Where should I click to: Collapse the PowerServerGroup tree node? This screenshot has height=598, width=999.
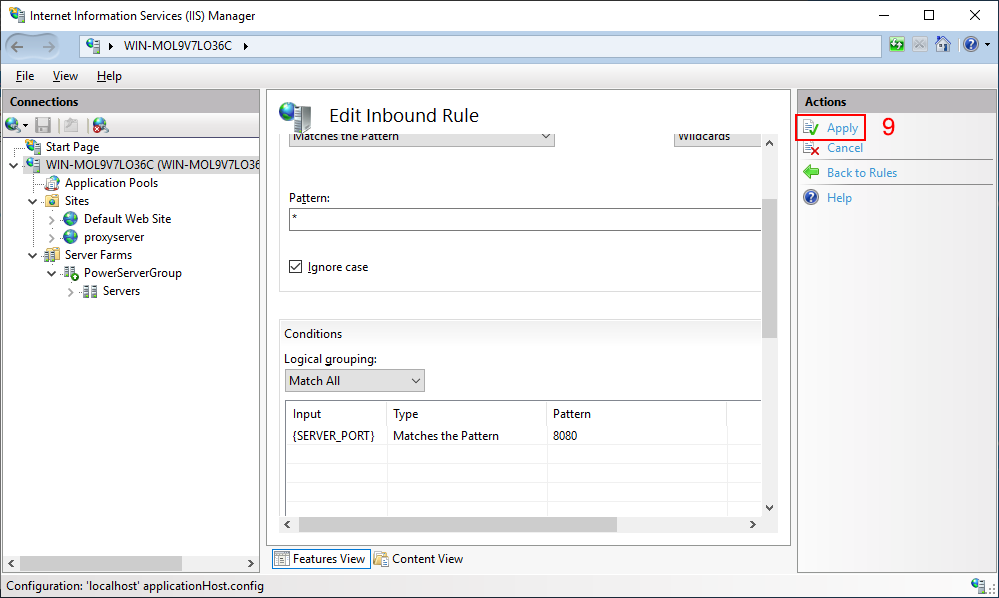[51, 273]
